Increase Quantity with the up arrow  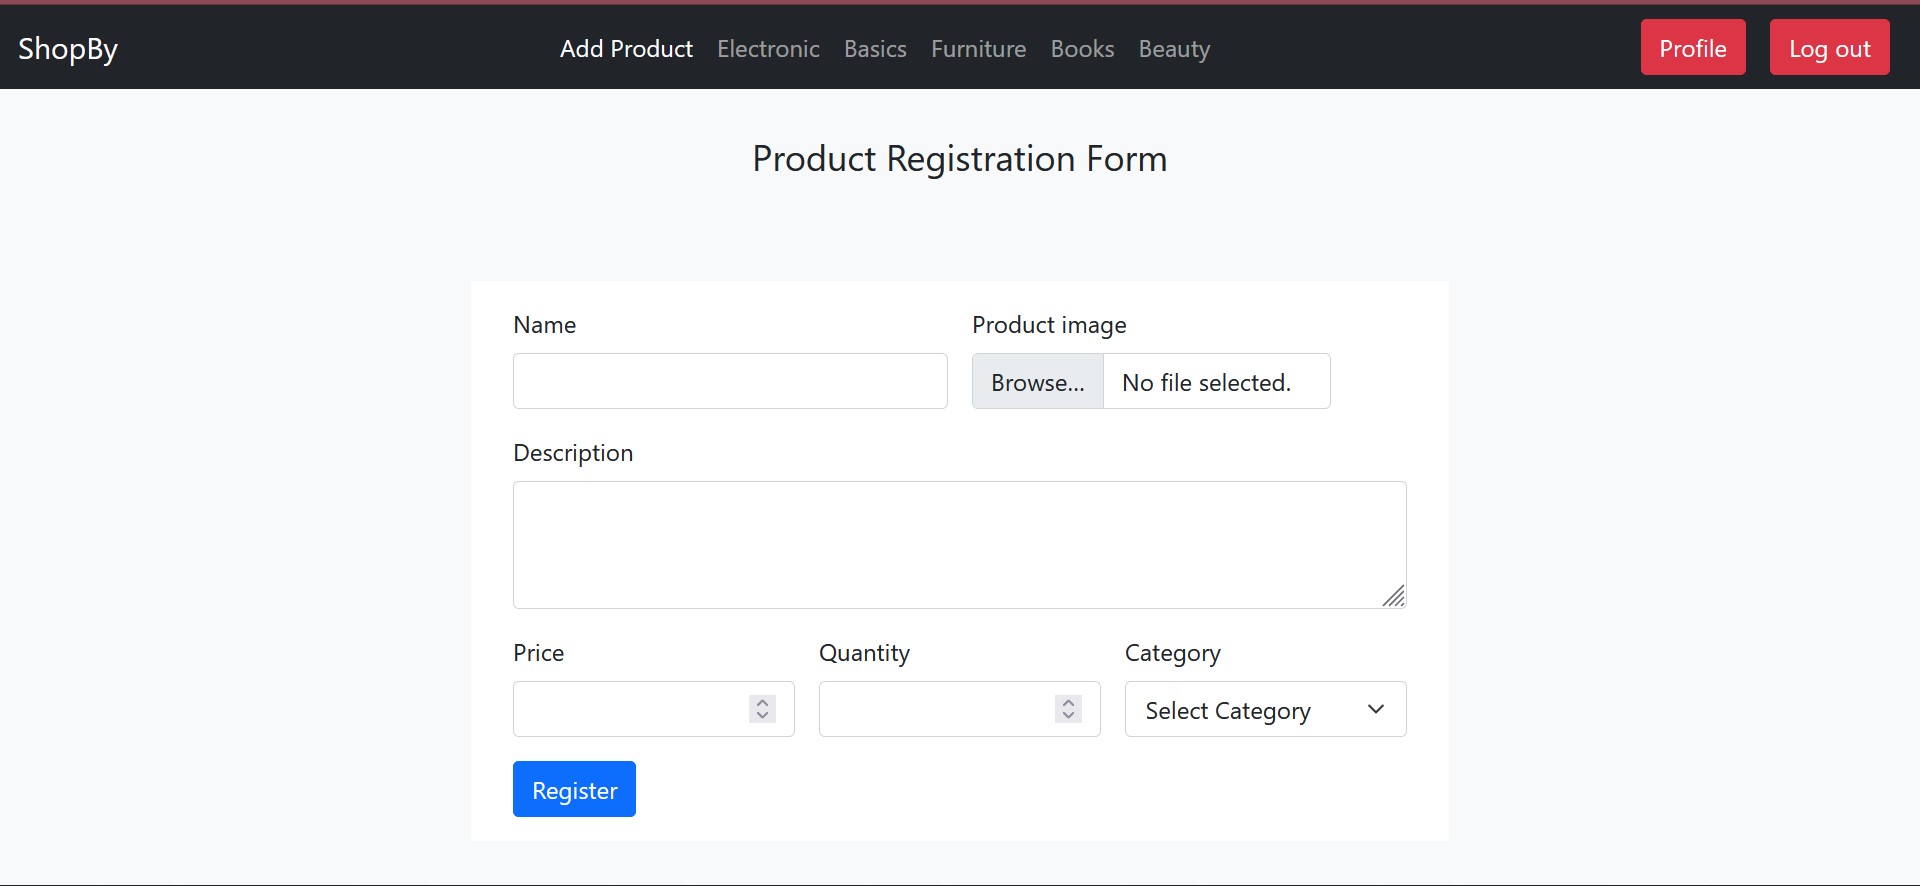1068,702
